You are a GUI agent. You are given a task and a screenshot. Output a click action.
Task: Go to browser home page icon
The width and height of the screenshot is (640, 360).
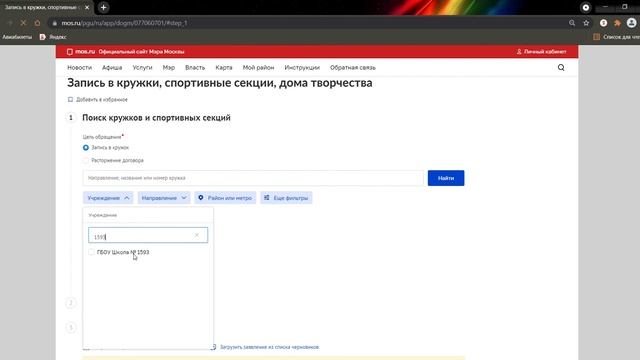[x=37, y=23]
